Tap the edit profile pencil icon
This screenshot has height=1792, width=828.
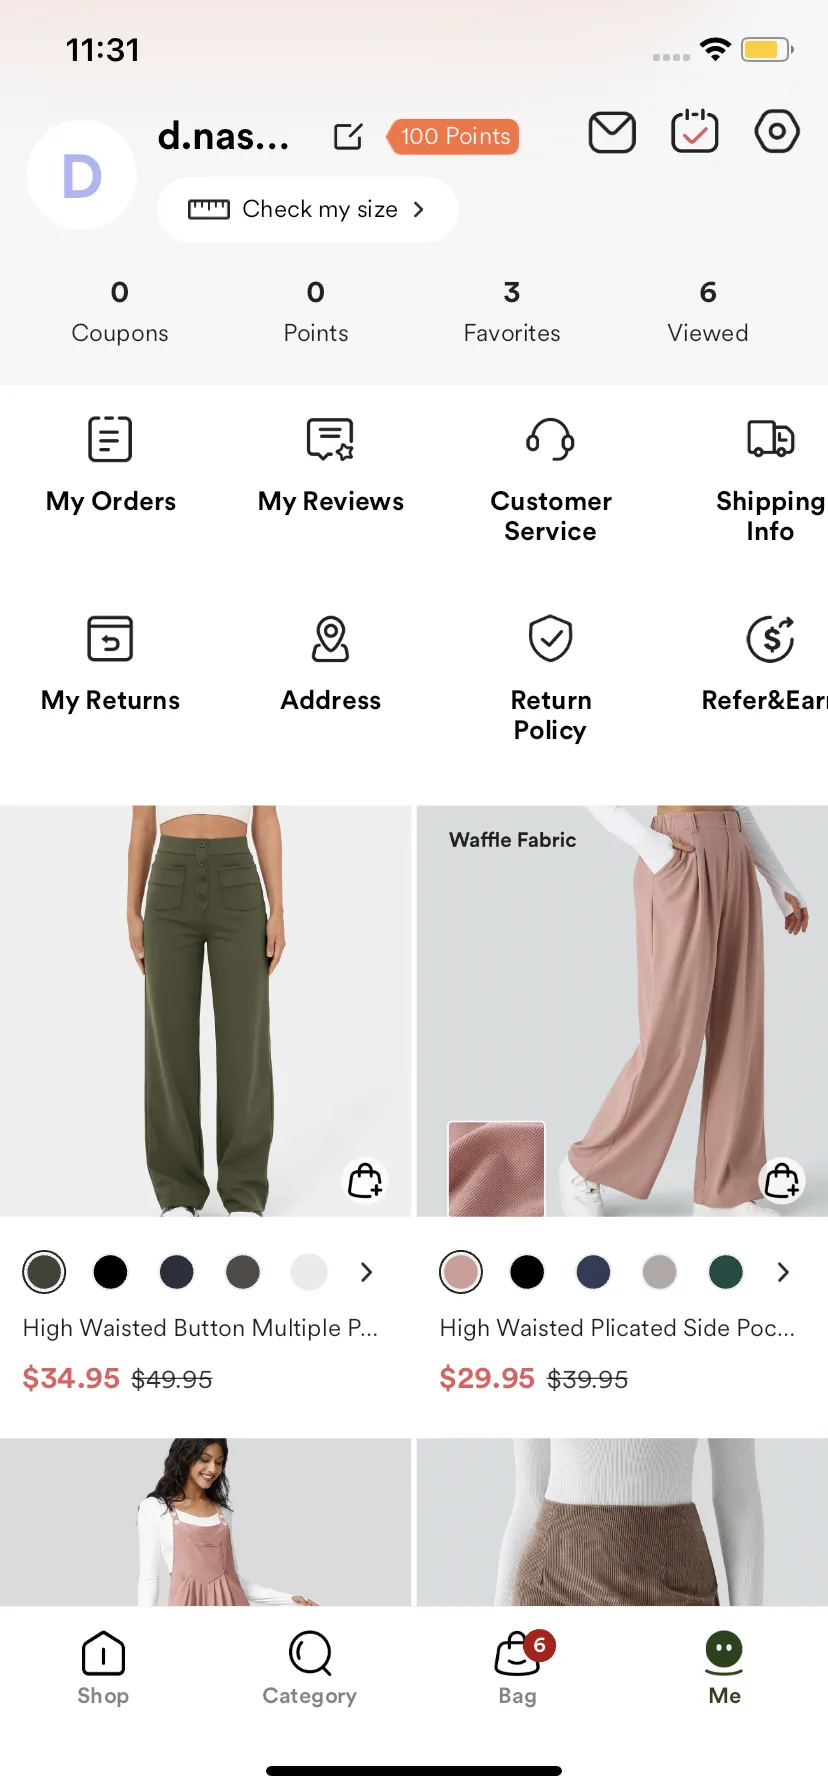point(348,136)
